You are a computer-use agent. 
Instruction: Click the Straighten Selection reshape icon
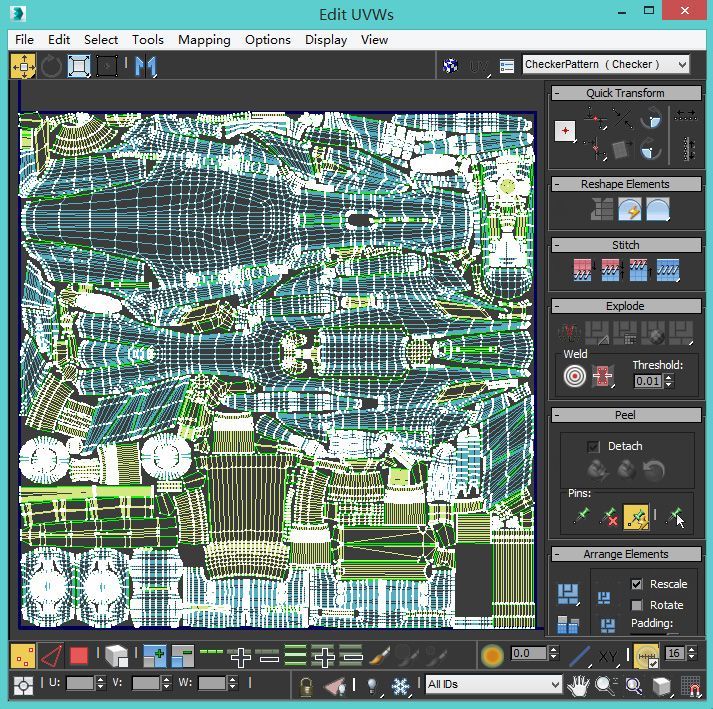tap(602, 209)
